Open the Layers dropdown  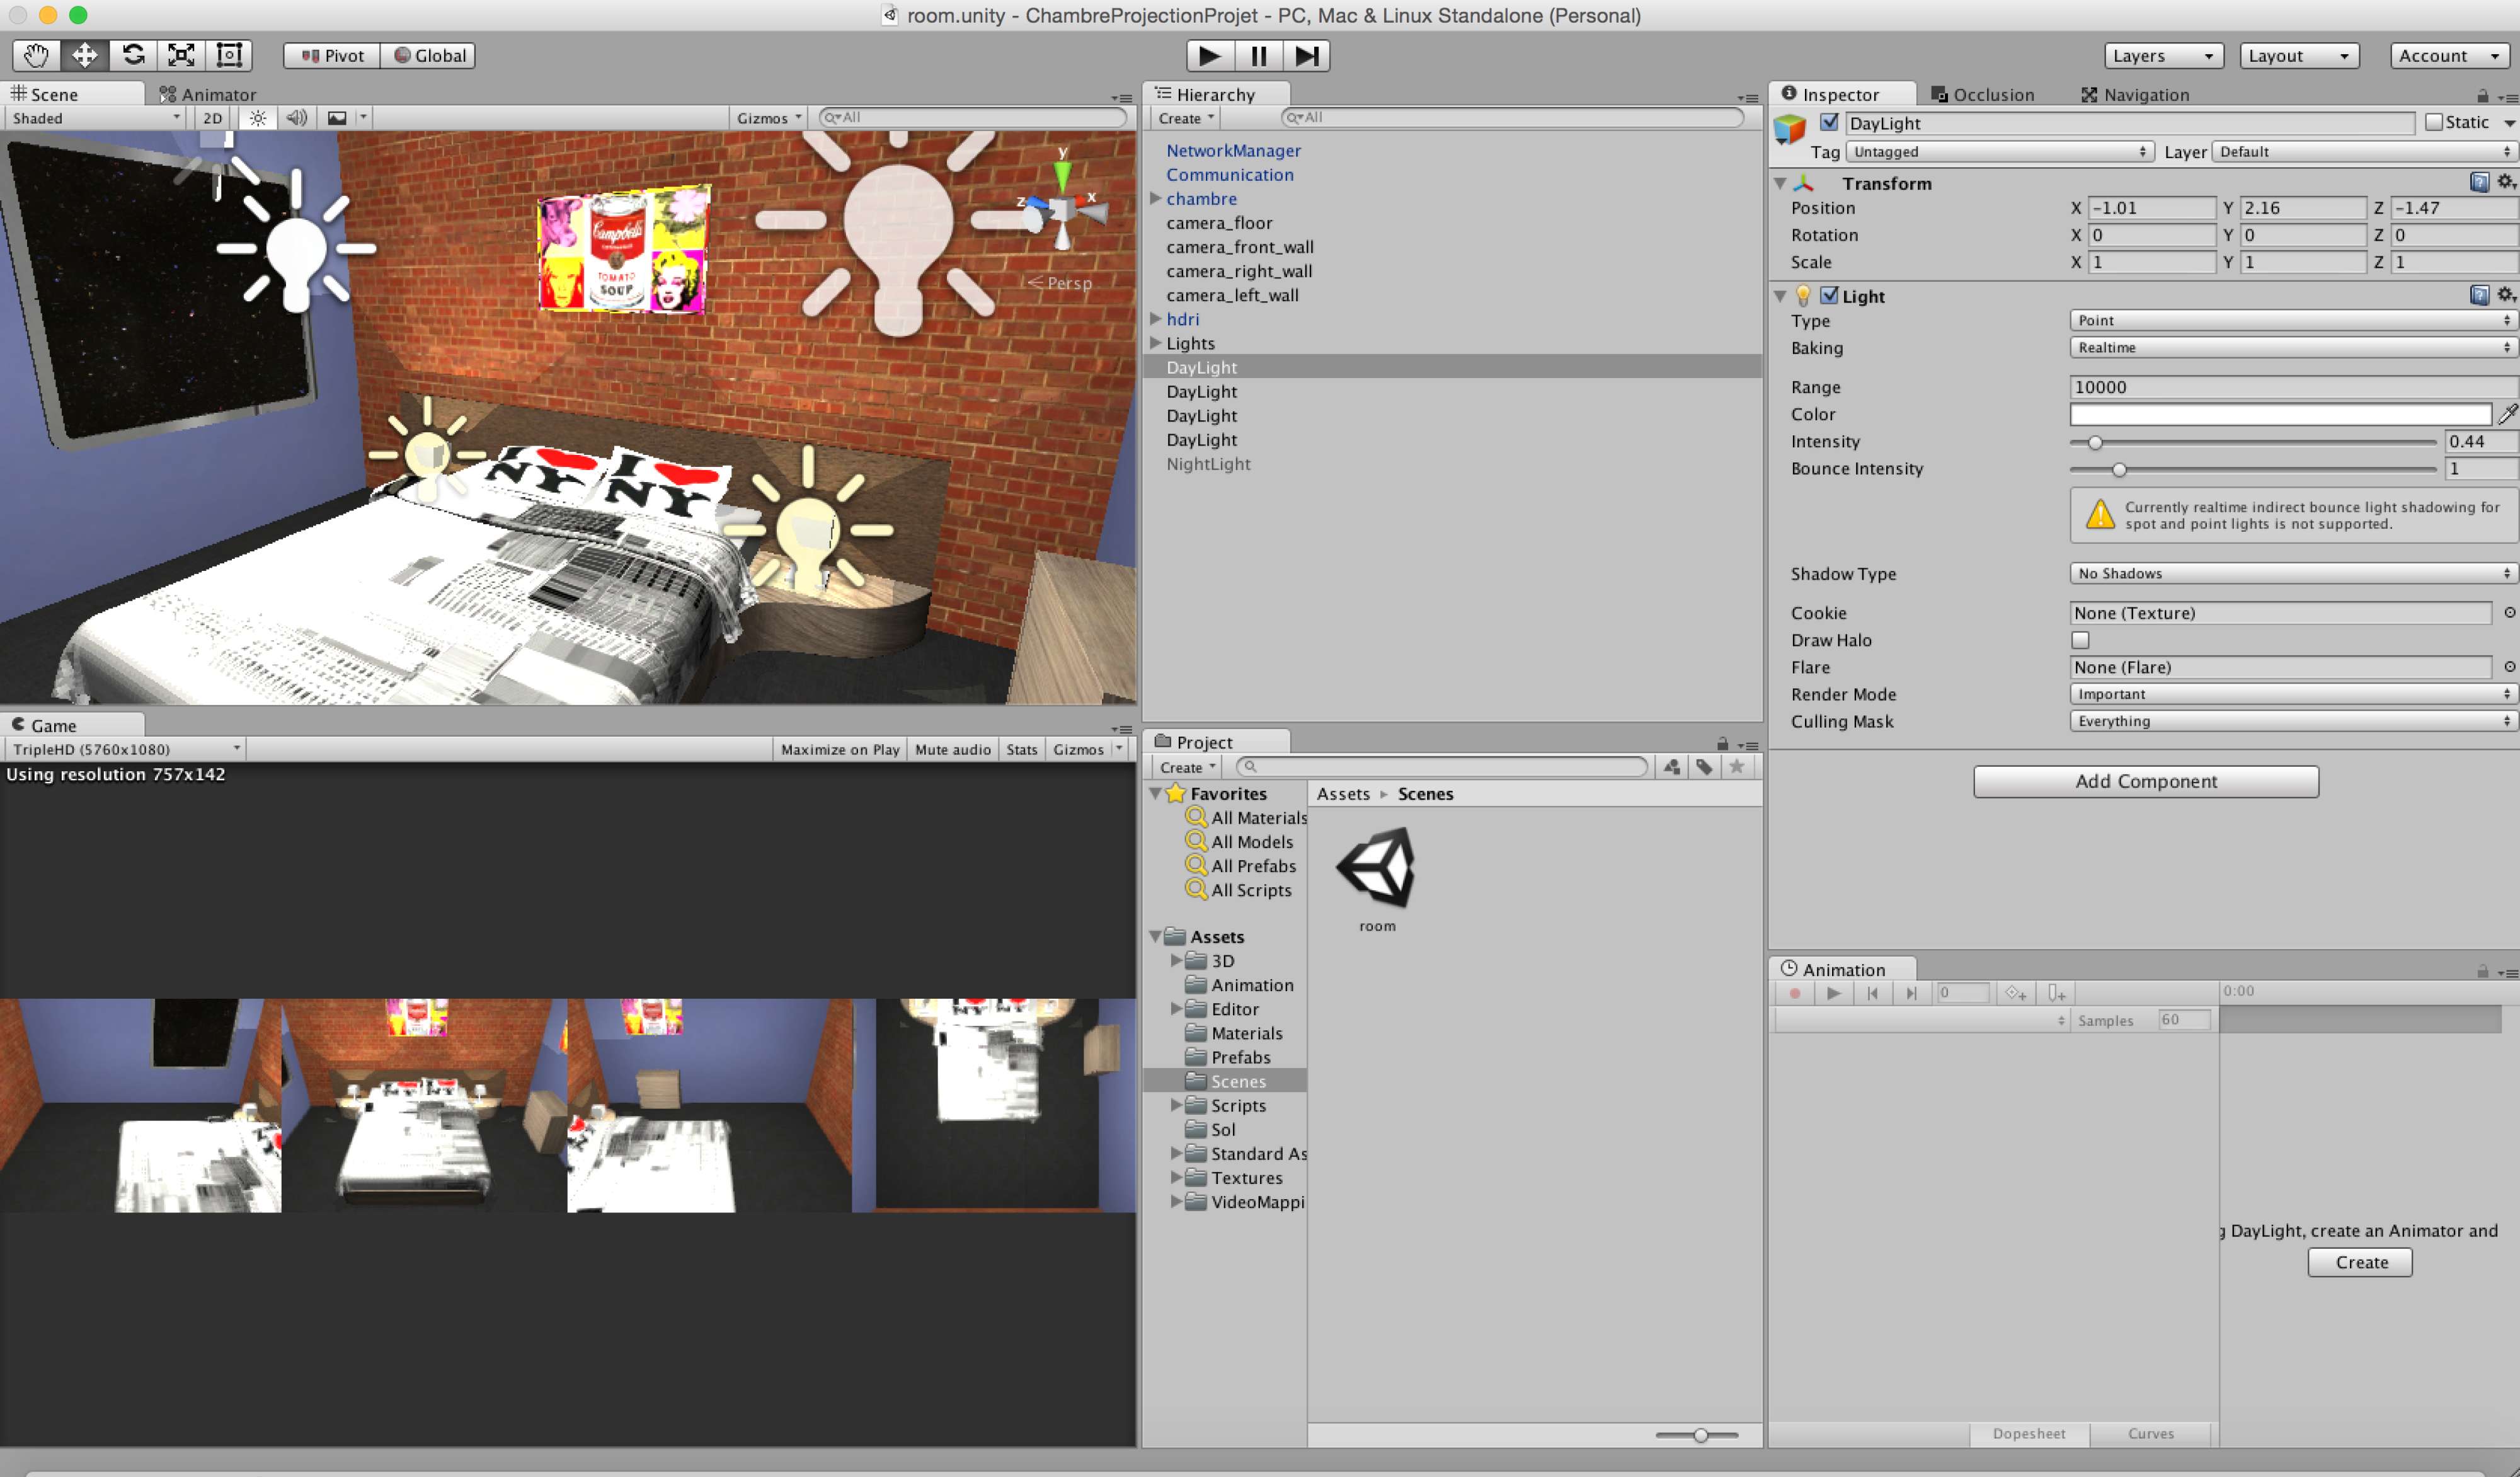tap(2162, 56)
